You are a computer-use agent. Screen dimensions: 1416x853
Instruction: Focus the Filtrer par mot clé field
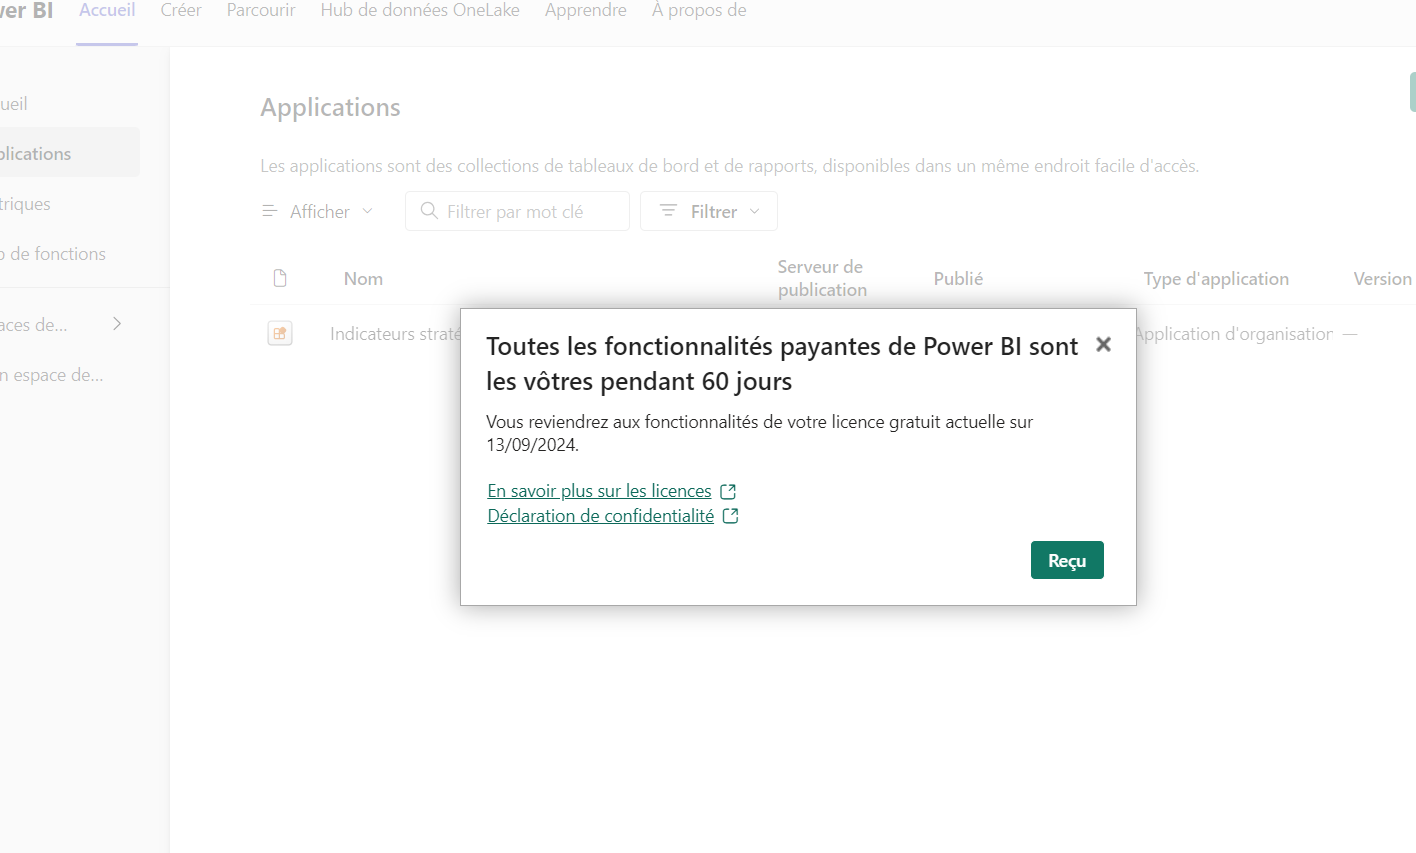pyautogui.click(x=517, y=211)
